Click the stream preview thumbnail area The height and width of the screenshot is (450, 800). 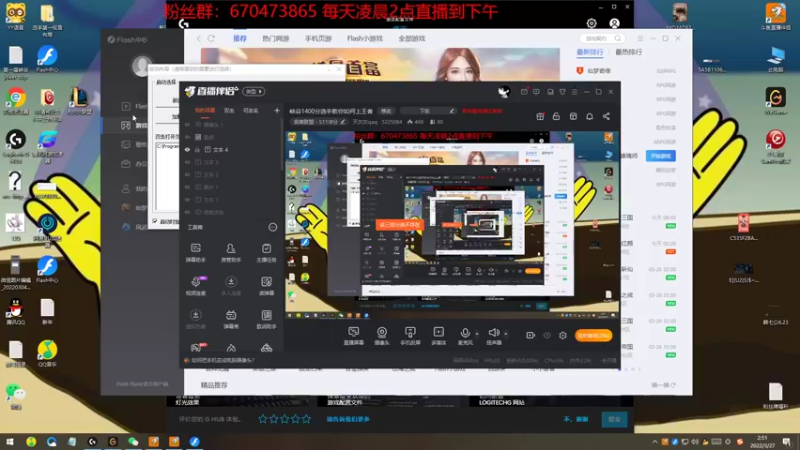coord(452,224)
